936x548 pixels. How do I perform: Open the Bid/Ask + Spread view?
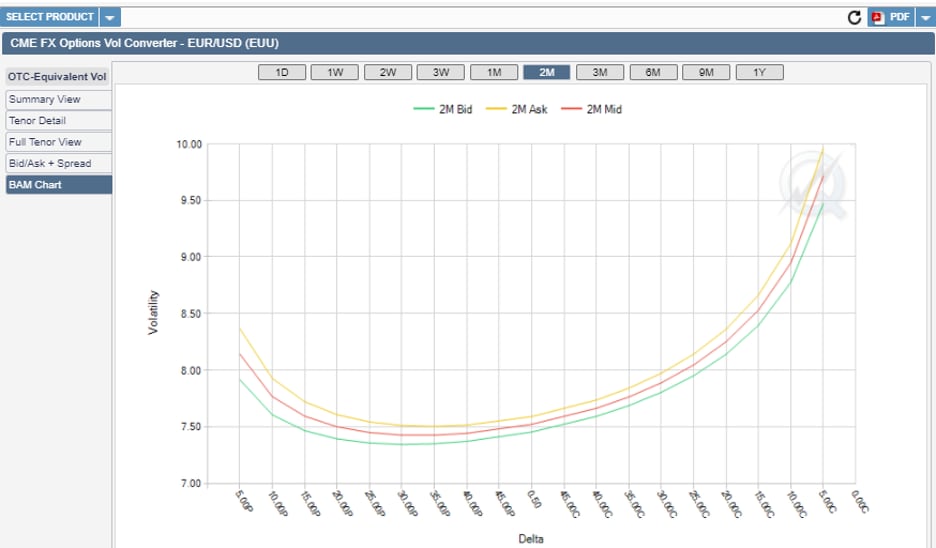tap(58, 163)
